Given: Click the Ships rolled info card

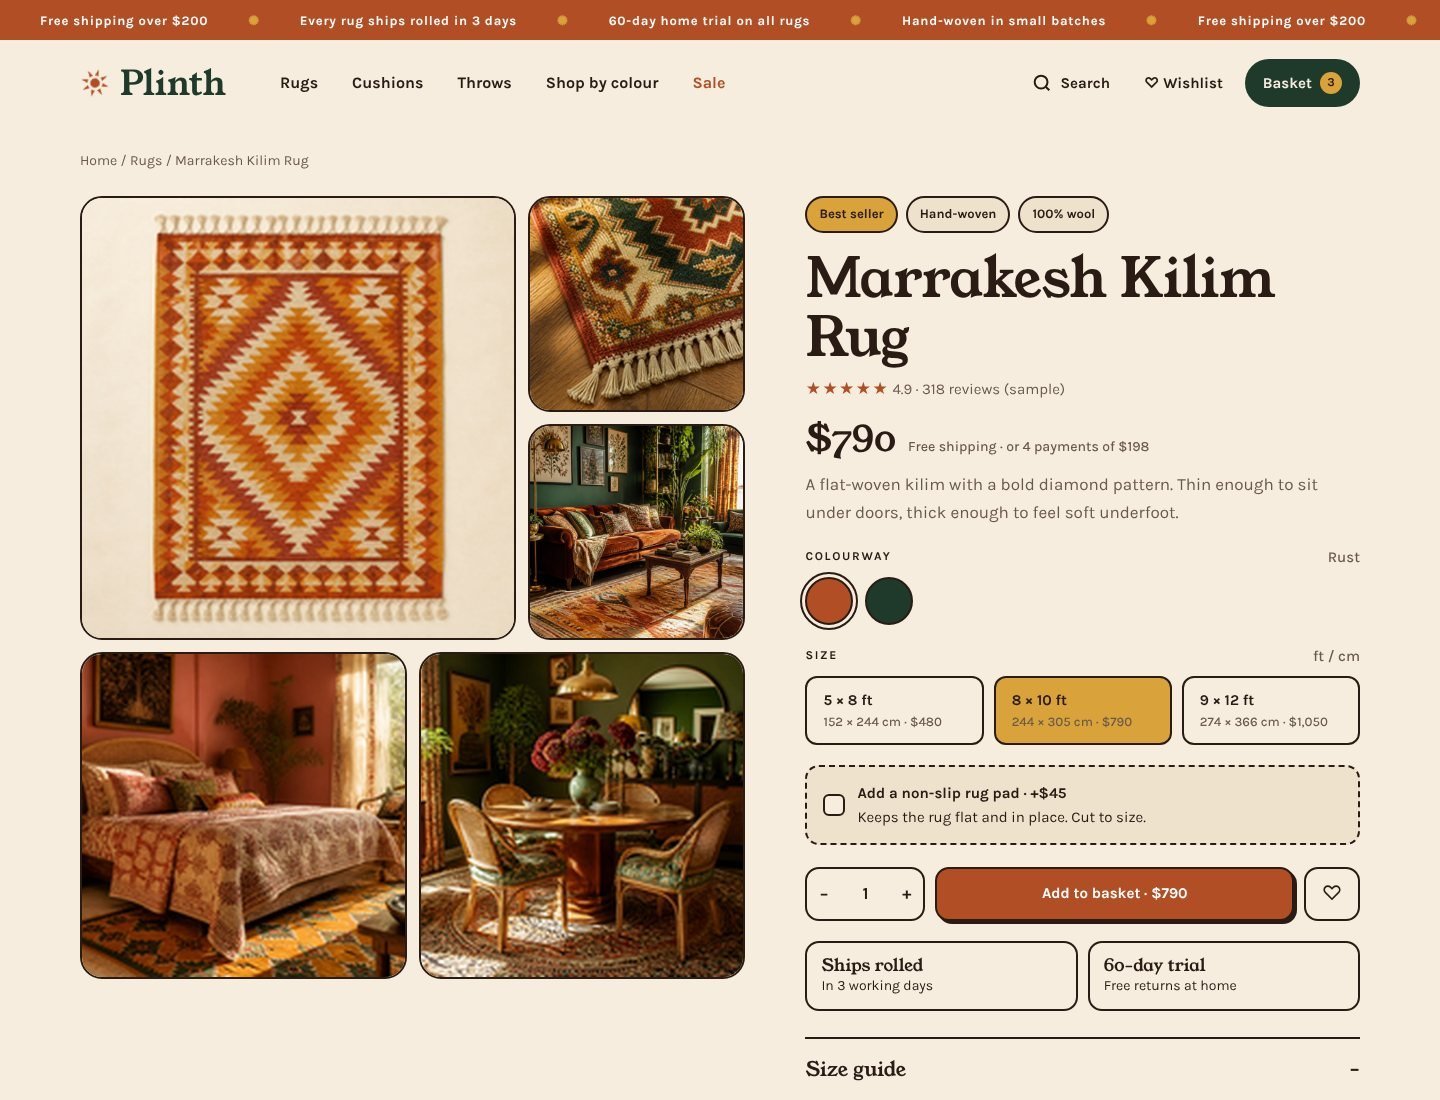Looking at the screenshot, I should tap(941, 976).
